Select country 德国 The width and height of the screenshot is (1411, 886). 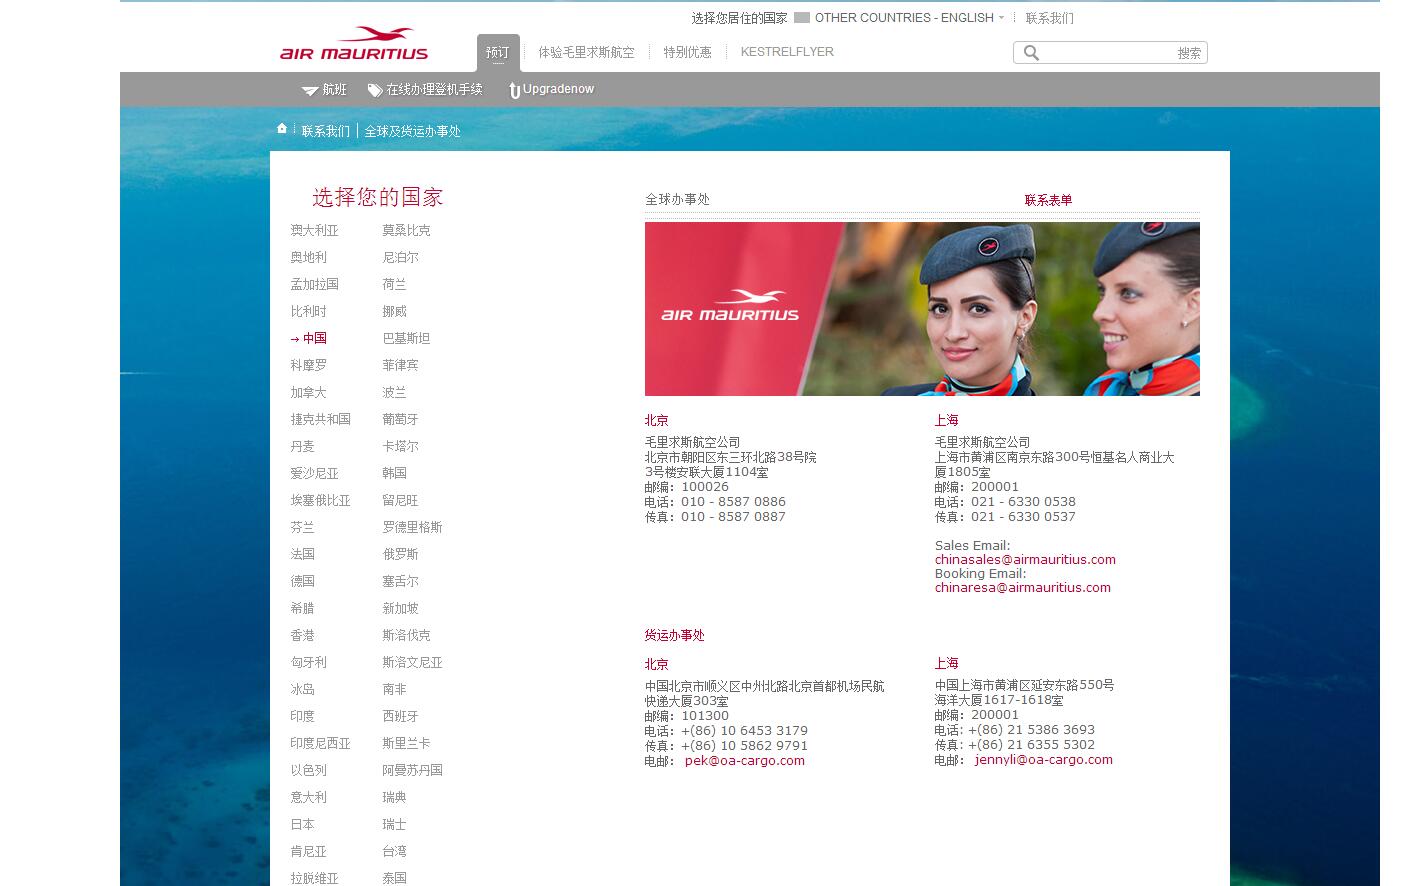[x=303, y=581]
